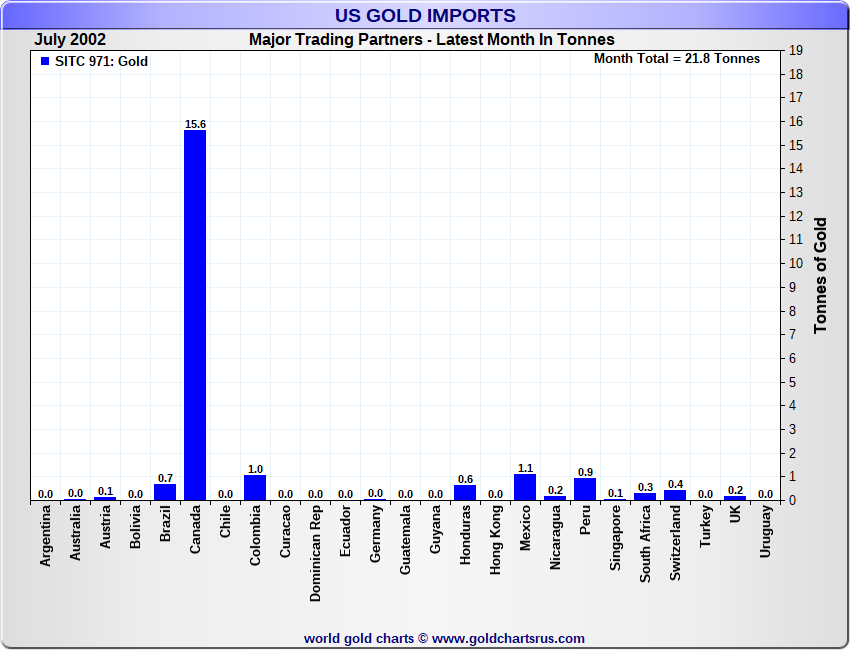Click the 'July 2002' date label
Viewport: 850px width, 650px height.
70,40
